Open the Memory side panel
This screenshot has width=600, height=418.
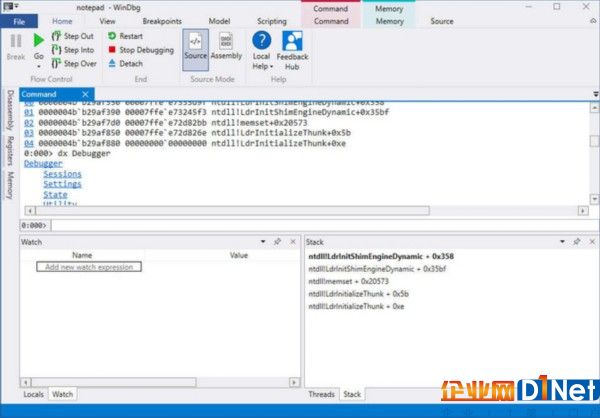[x=10, y=185]
